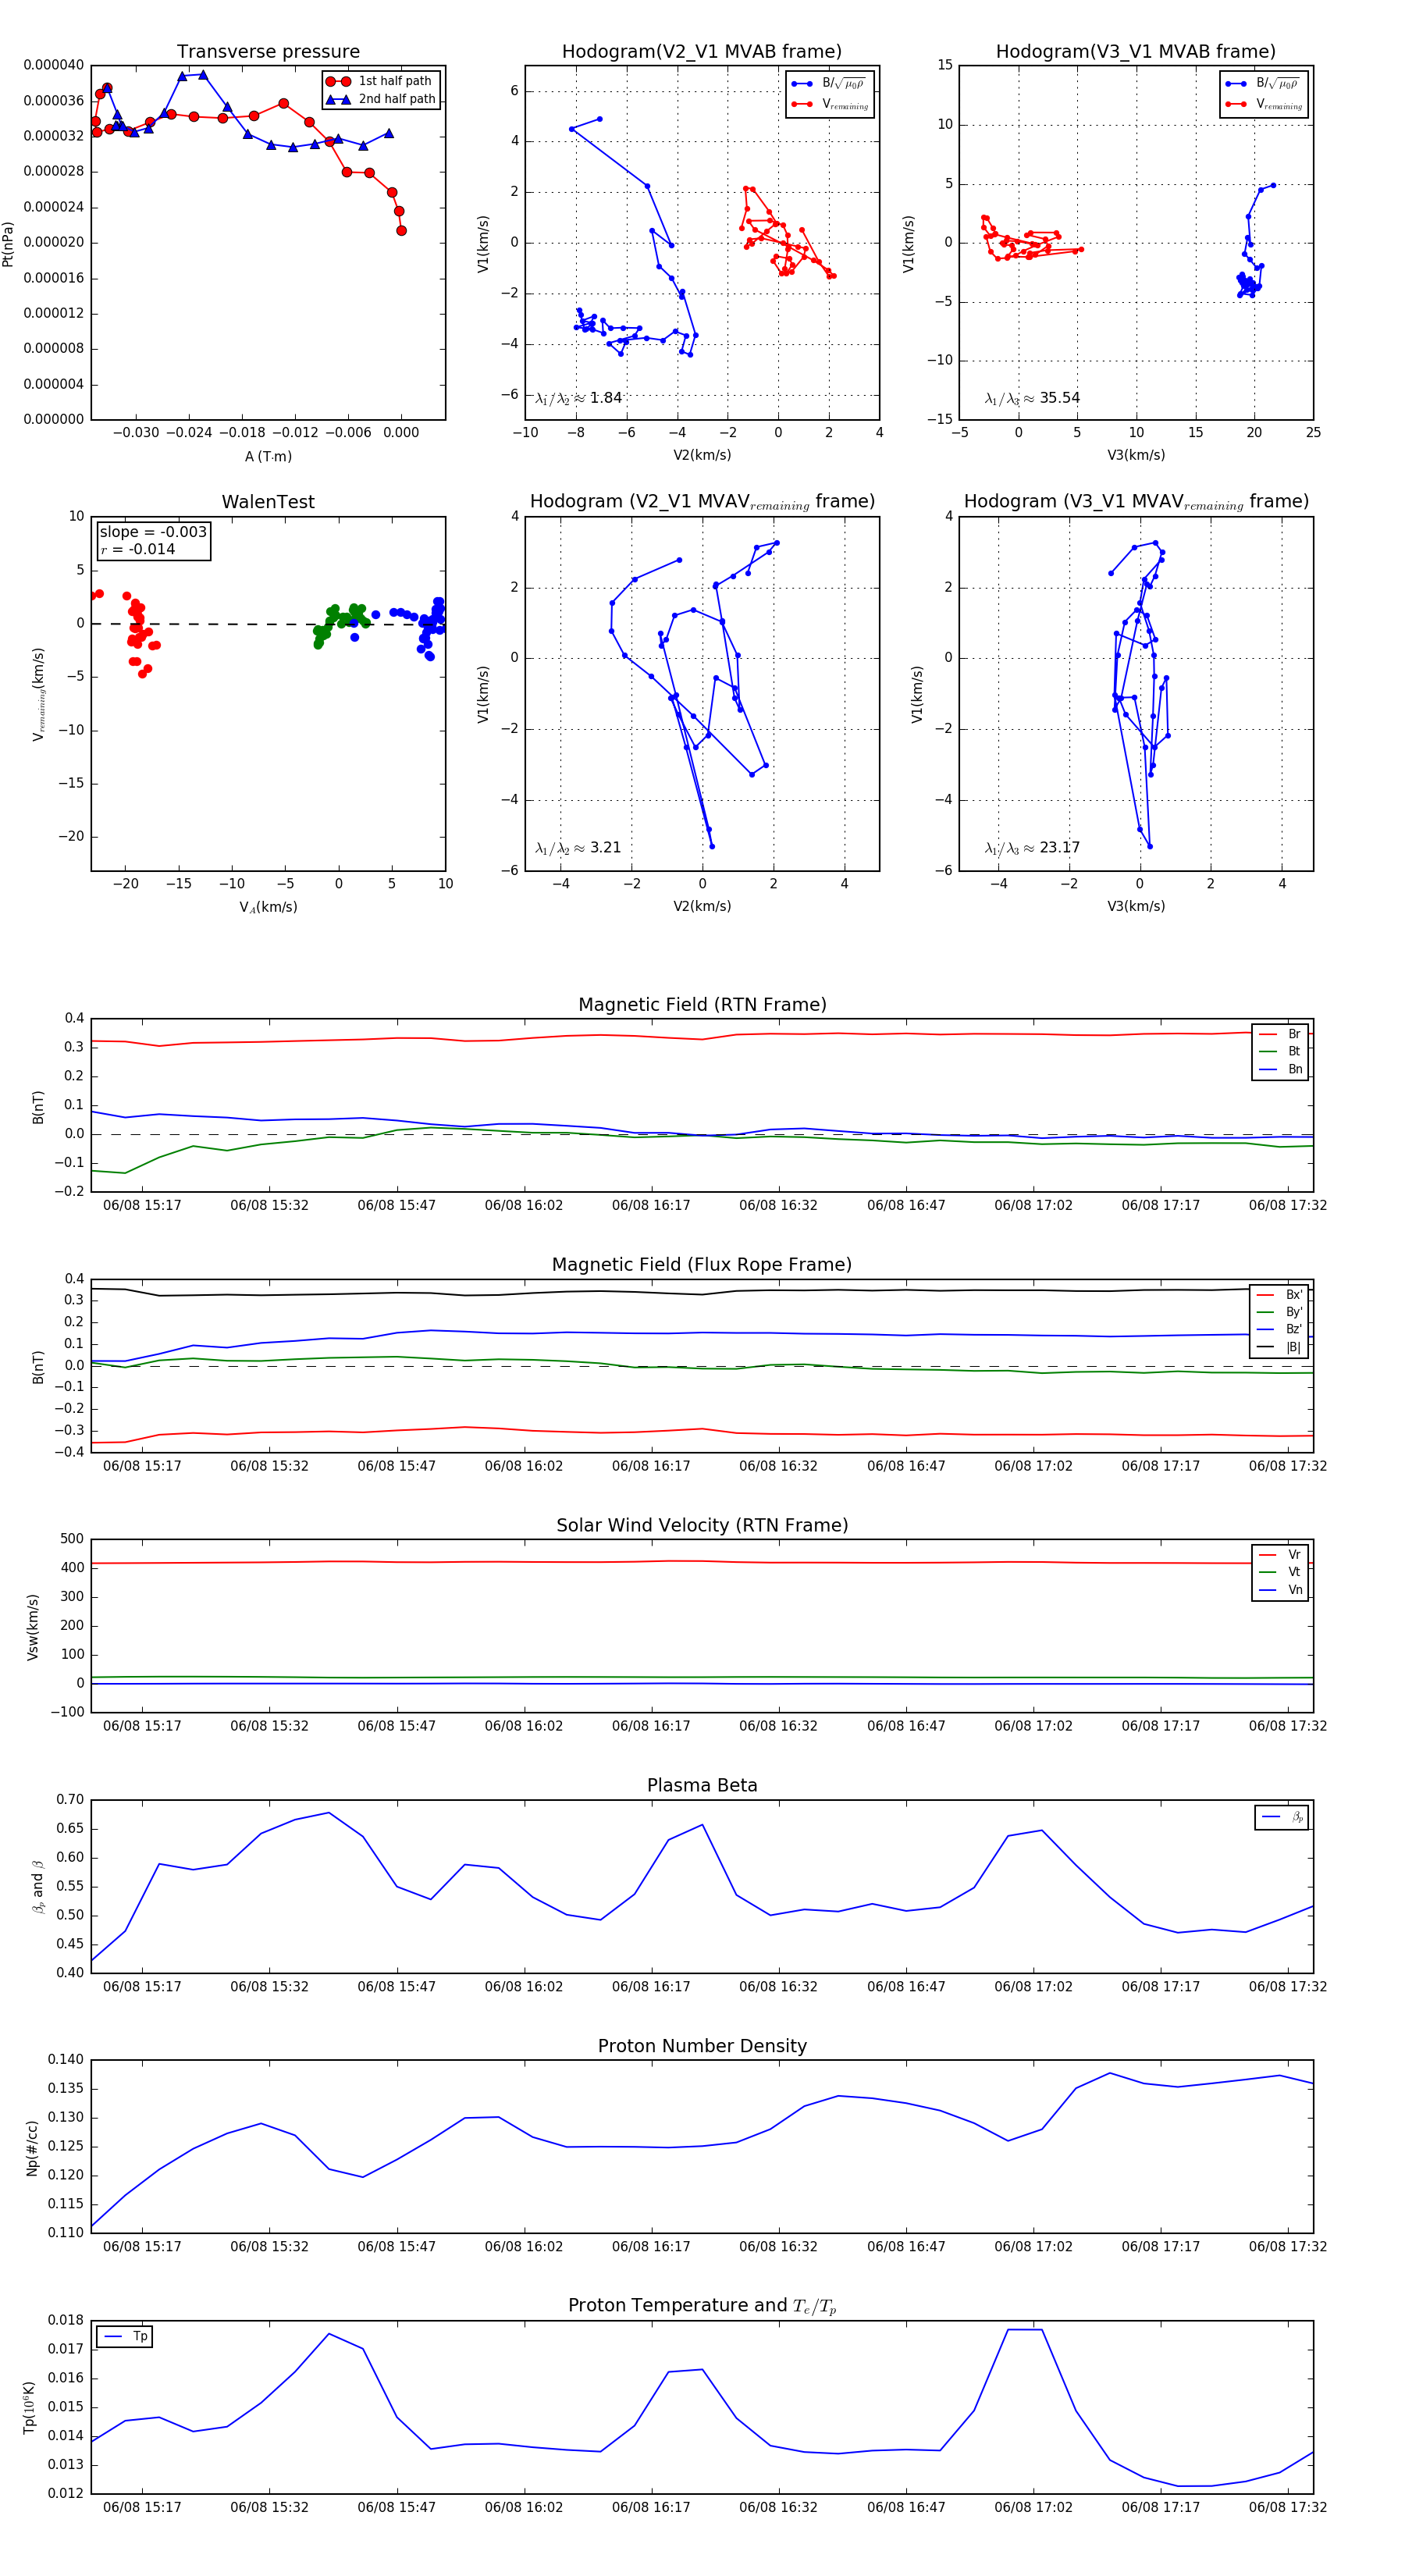Select Vremaining legend entry in V3_V1 MVAB hodogram
The width and height of the screenshot is (1405, 2576).
1265,104
